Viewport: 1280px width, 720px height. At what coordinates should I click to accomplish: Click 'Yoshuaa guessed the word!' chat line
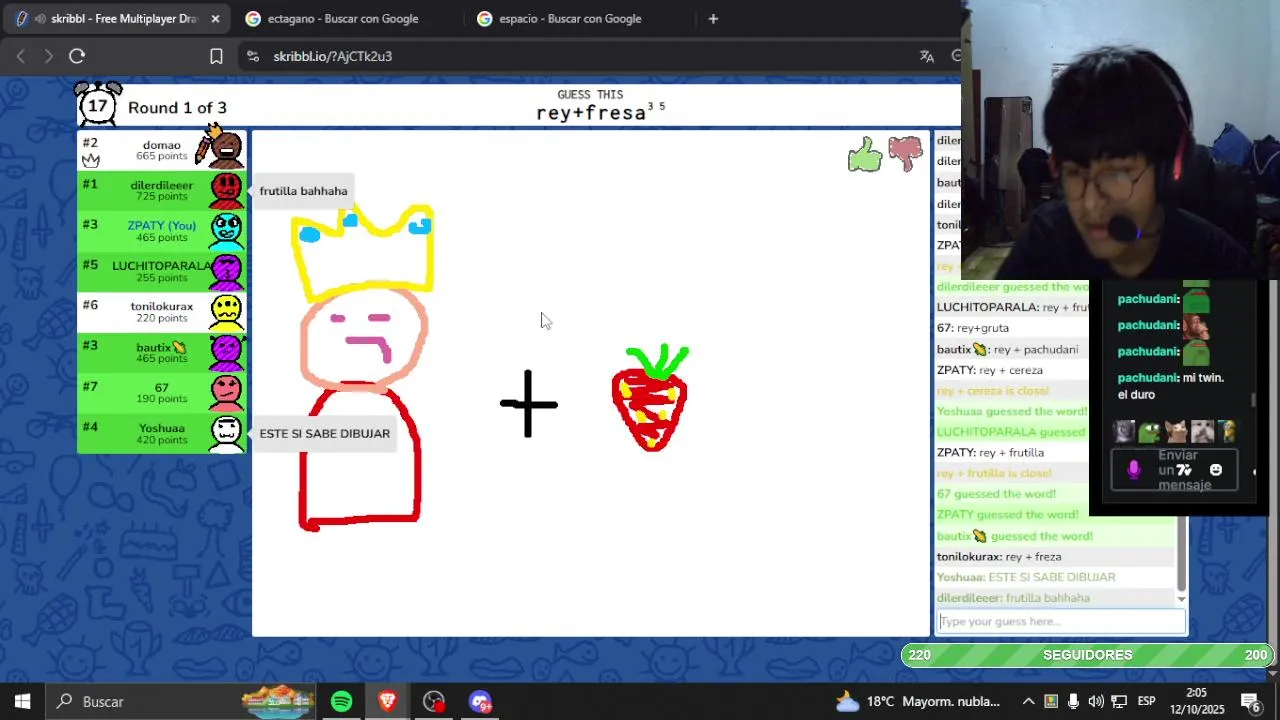[x=1011, y=411]
